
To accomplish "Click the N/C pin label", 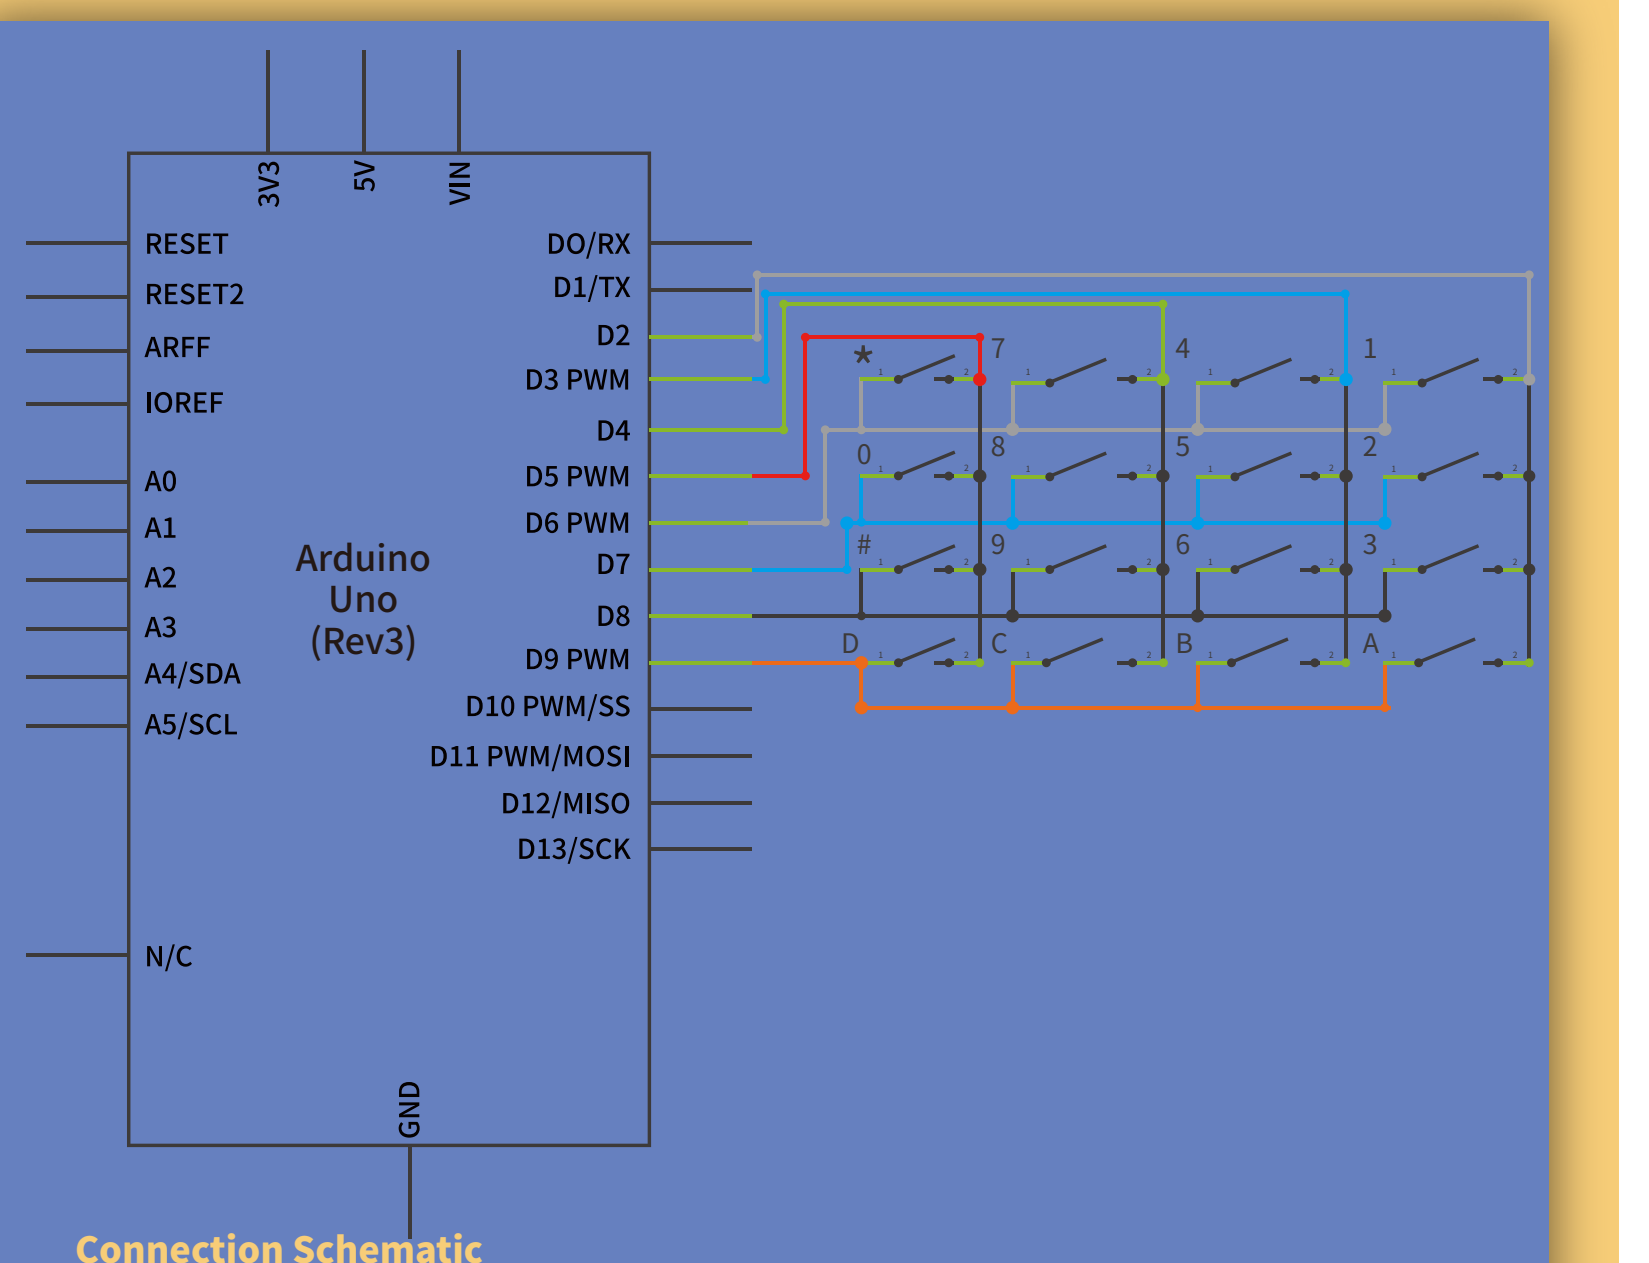I will tap(169, 956).
